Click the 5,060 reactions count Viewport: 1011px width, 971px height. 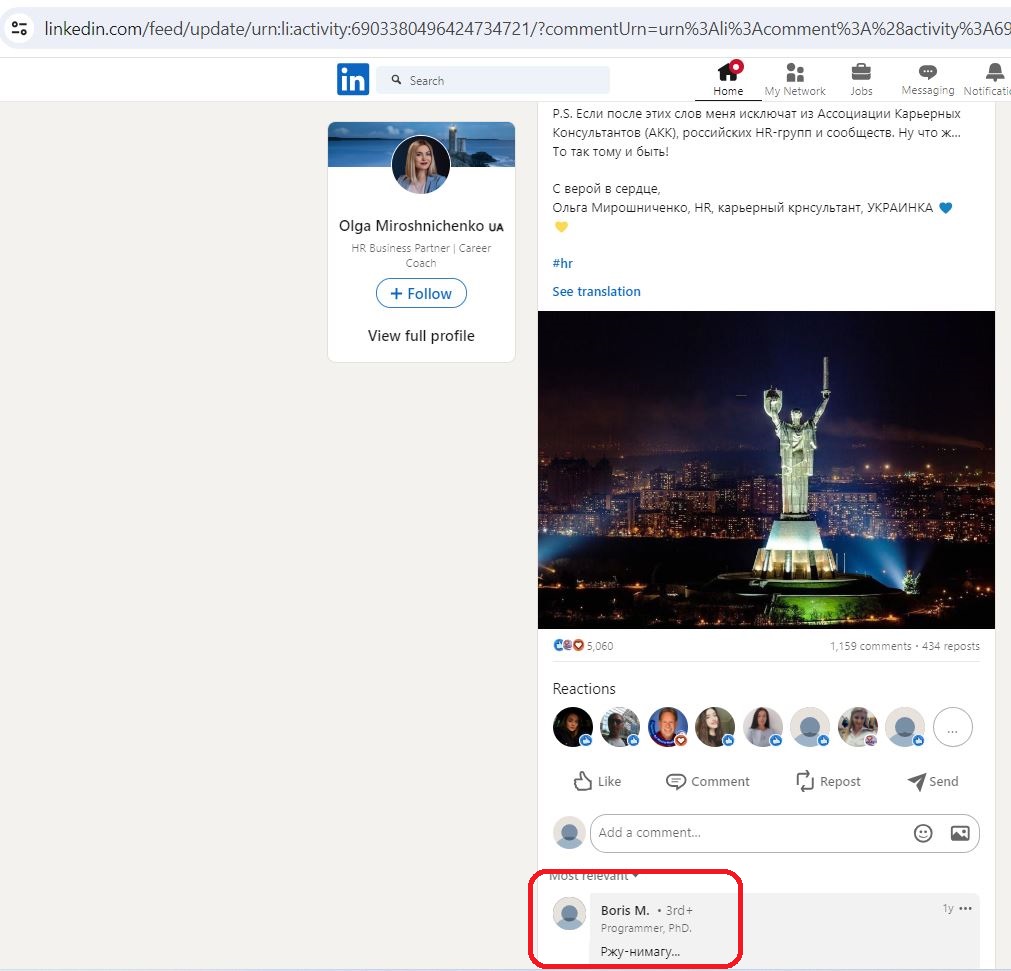pyautogui.click(x=600, y=645)
